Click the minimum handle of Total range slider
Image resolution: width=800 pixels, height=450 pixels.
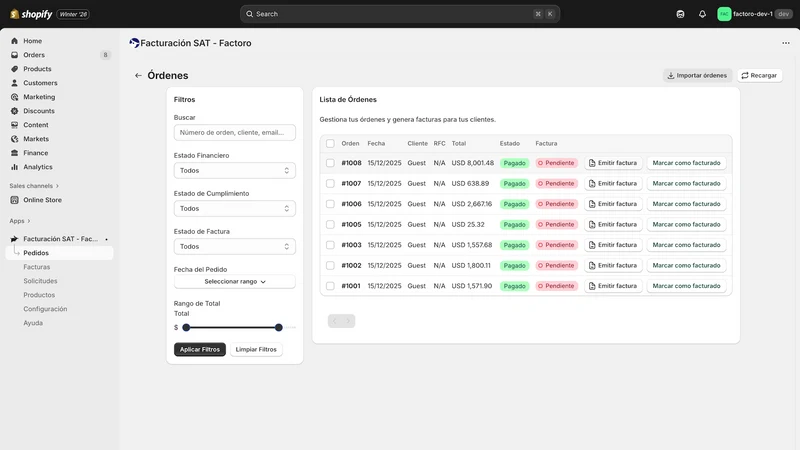[x=186, y=328]
